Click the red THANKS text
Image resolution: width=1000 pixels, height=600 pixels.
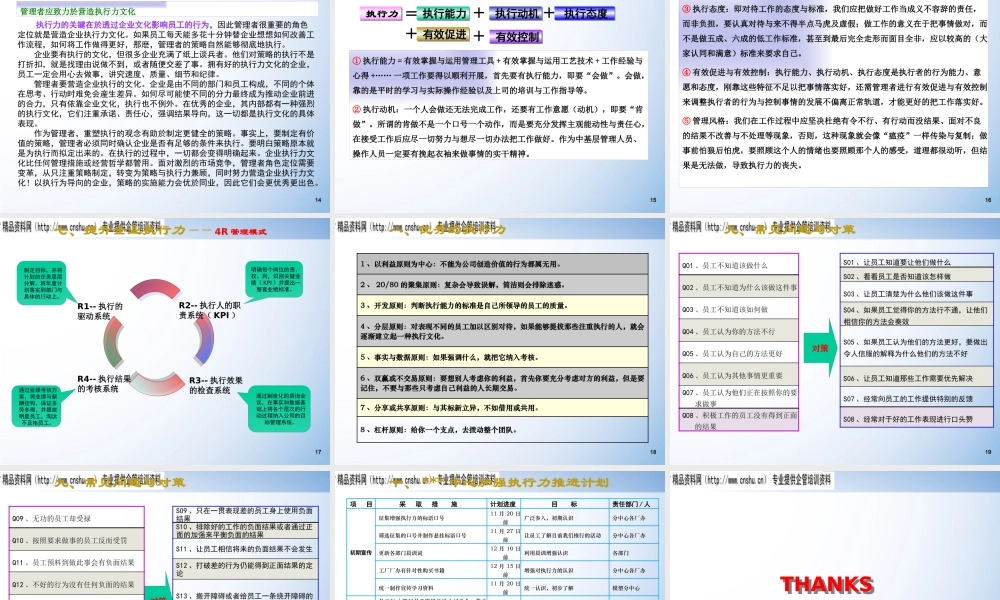click(x=827, y=585)
